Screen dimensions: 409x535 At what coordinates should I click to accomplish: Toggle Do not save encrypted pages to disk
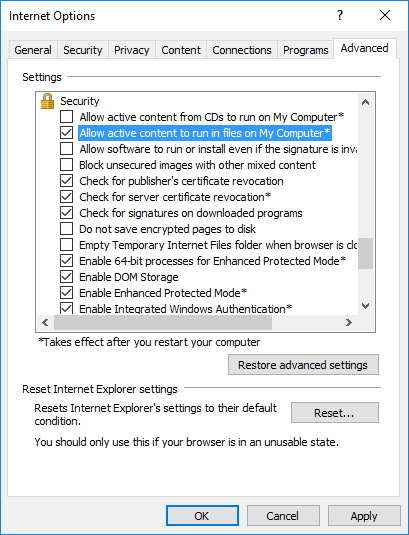click(x=67, y=229)
